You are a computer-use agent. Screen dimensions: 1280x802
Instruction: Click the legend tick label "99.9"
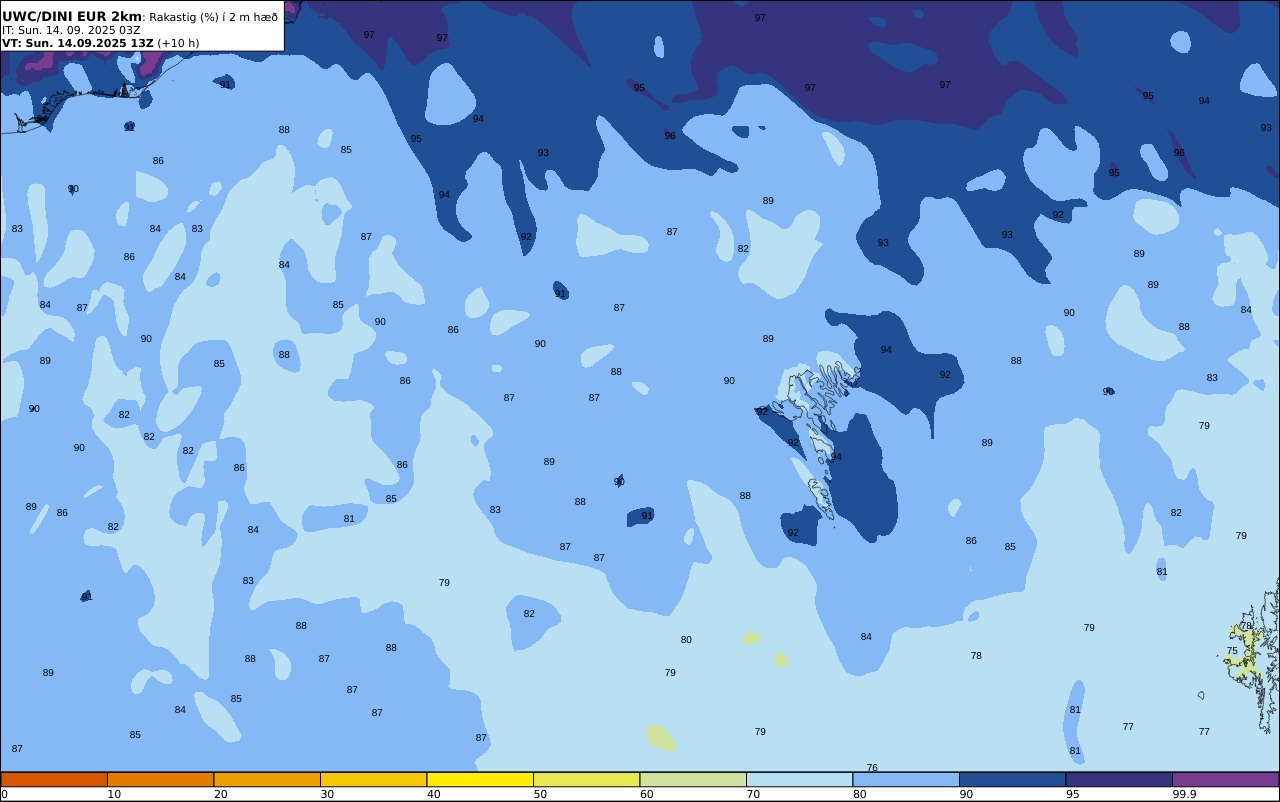(x=1185, y=794)
